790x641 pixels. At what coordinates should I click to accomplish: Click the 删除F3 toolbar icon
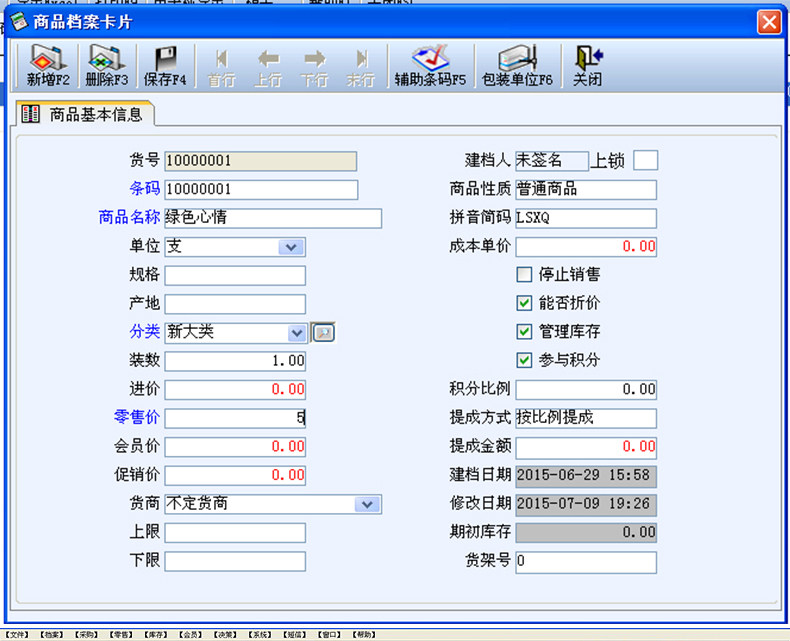106,66
